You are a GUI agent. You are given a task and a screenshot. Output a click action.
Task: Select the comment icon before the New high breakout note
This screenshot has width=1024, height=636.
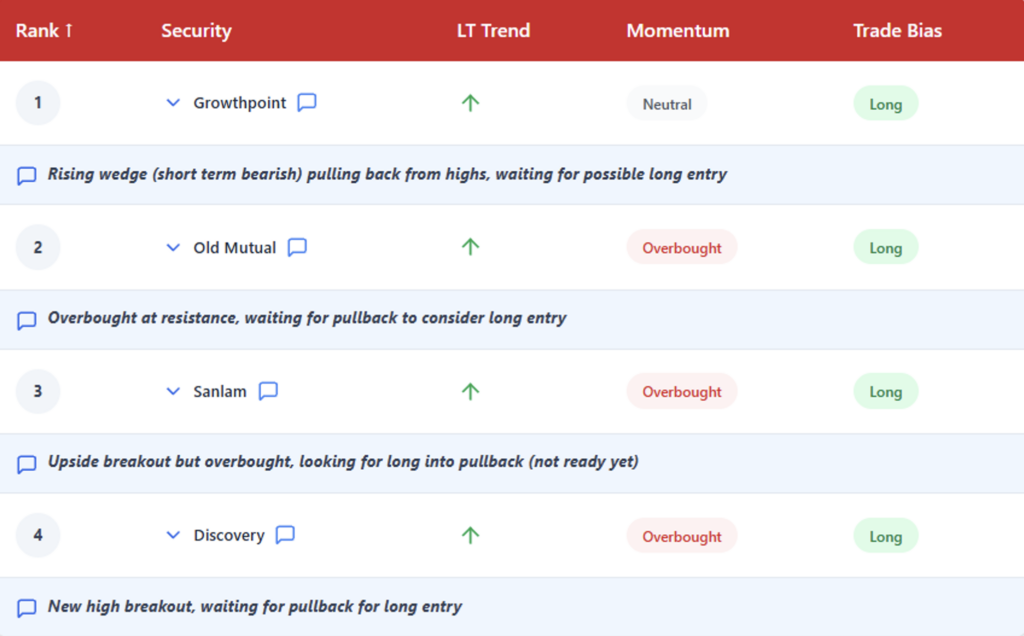coord(27,608)
